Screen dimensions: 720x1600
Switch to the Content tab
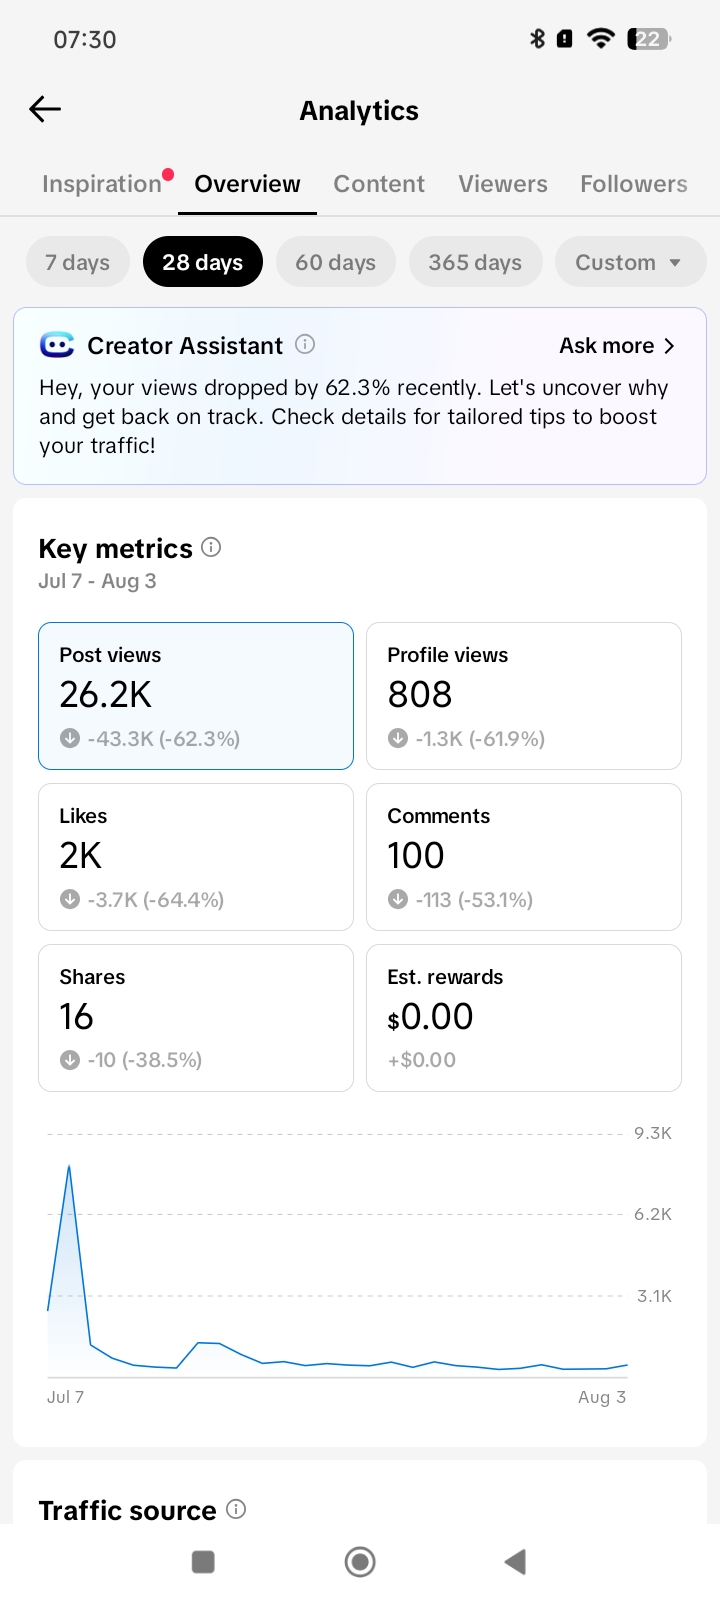pyautogui.click(x=379, y=184)
